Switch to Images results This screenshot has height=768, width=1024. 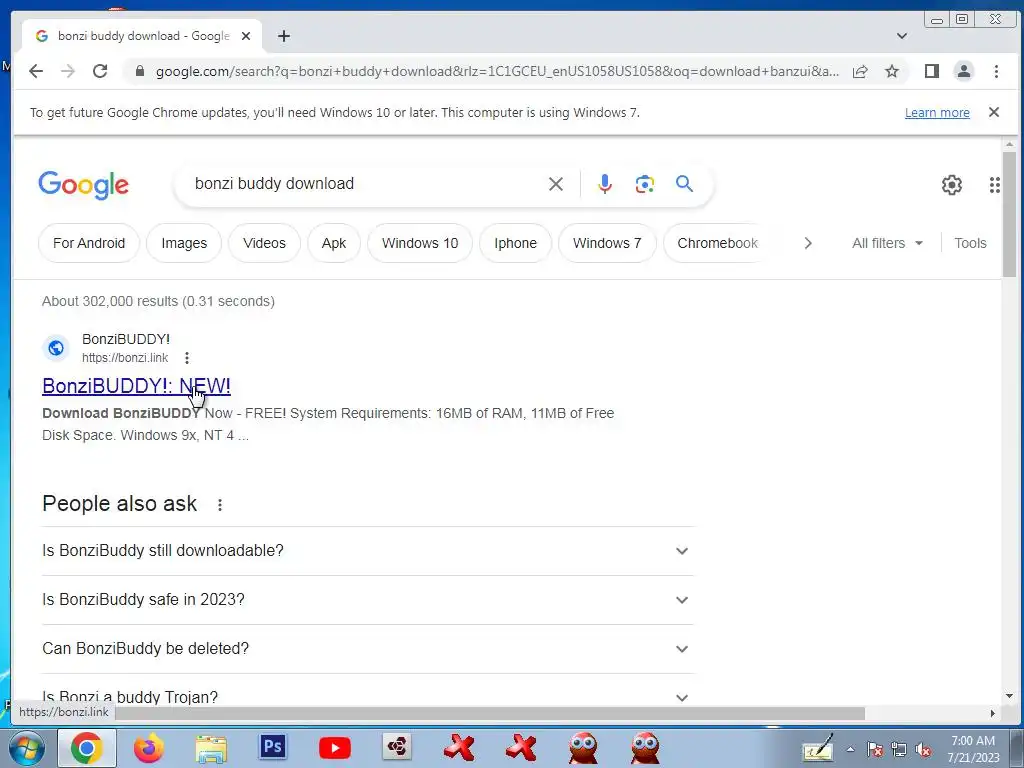click(x=184, y=243)
